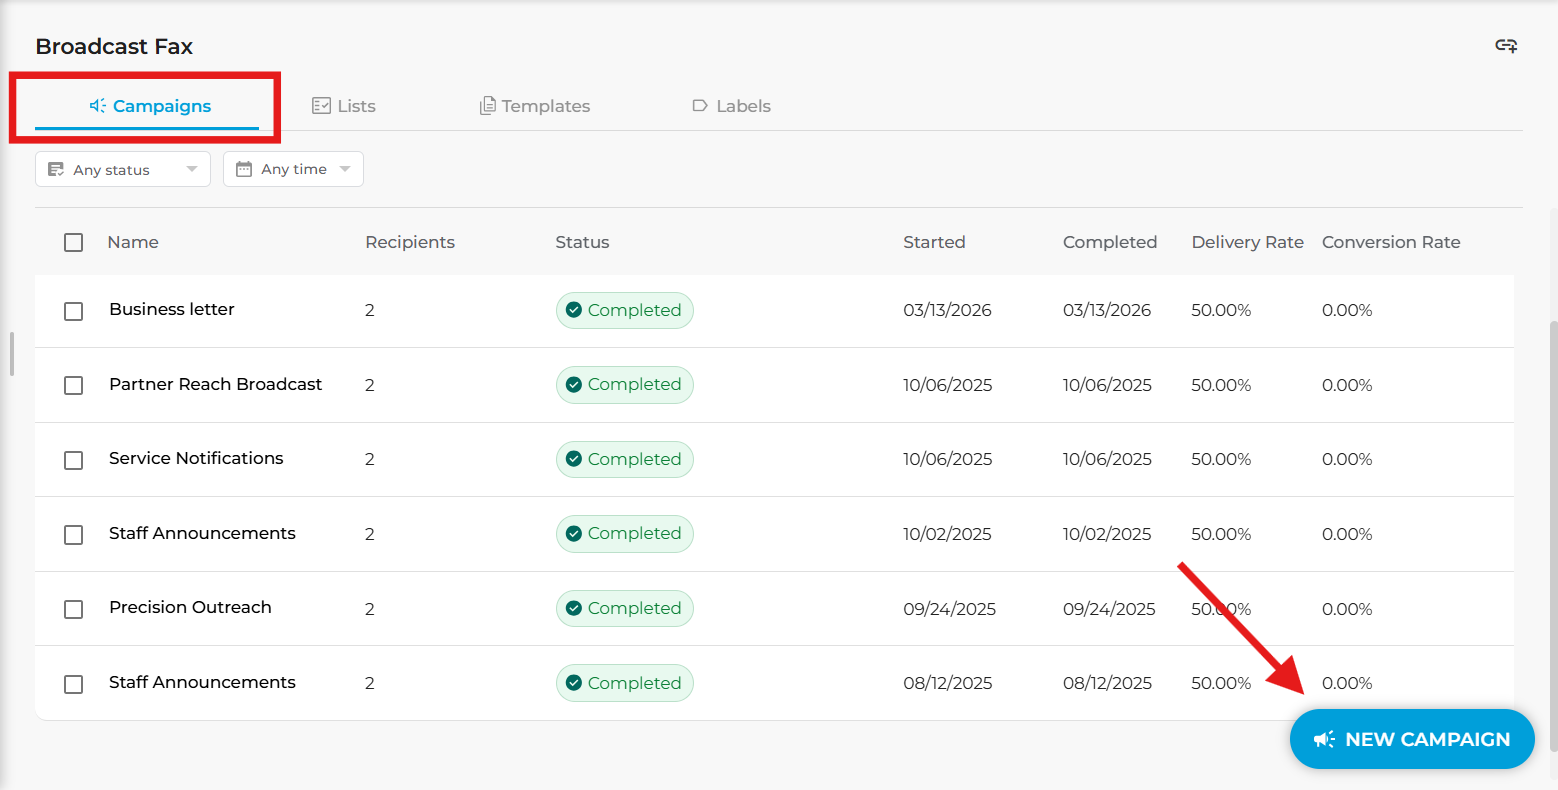
Task: Click the calendar icon in time filter
Action: [x=244, y=170]
